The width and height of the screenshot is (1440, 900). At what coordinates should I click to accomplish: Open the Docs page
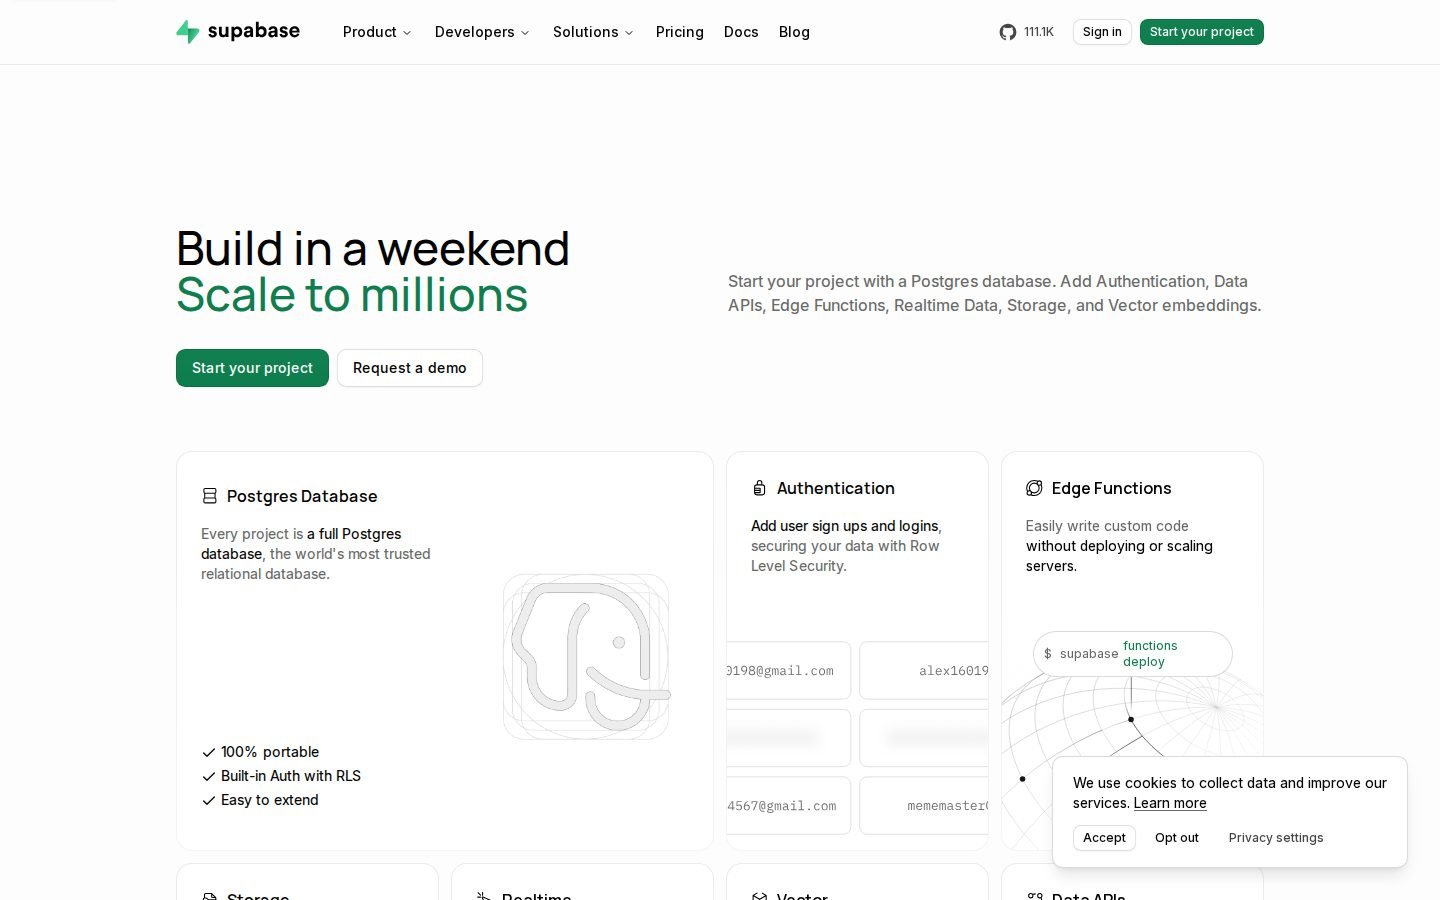741,32
